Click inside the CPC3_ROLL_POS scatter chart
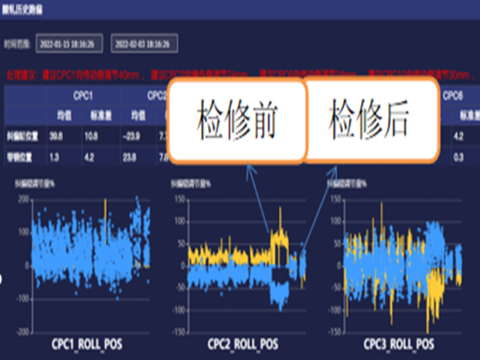This screenshot has height=360, width=480. click(x=403, y=266)
